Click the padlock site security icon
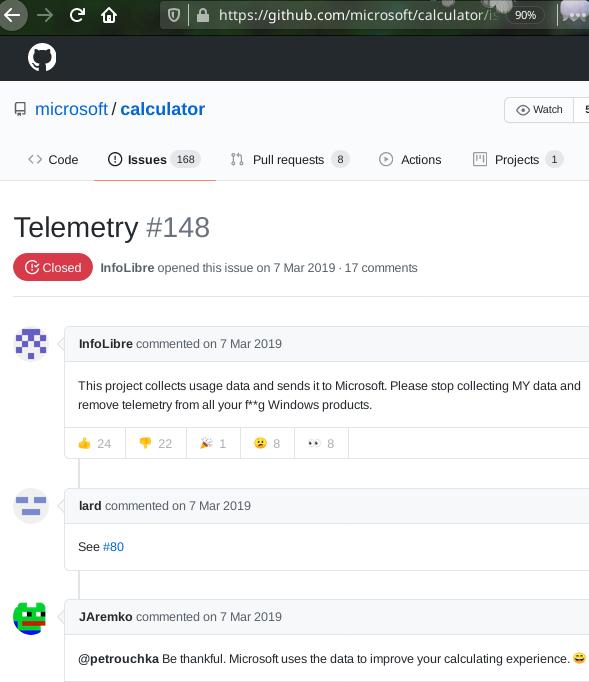Viewport: 589px width, 682px height. (x=203, y=16)
